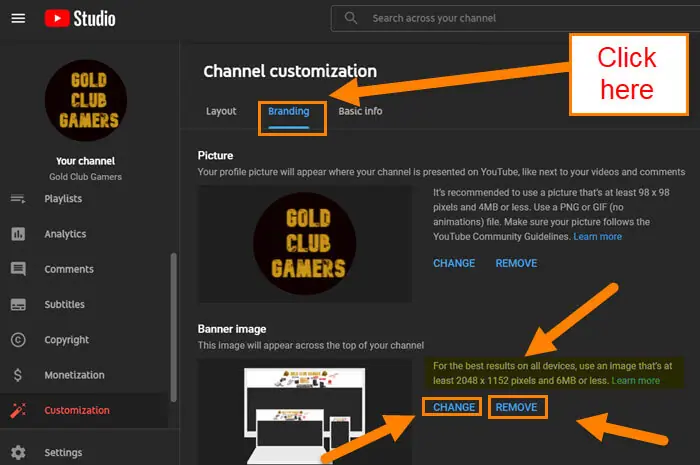Click the Gold Club Gamers channel name text

coord(85,177)
